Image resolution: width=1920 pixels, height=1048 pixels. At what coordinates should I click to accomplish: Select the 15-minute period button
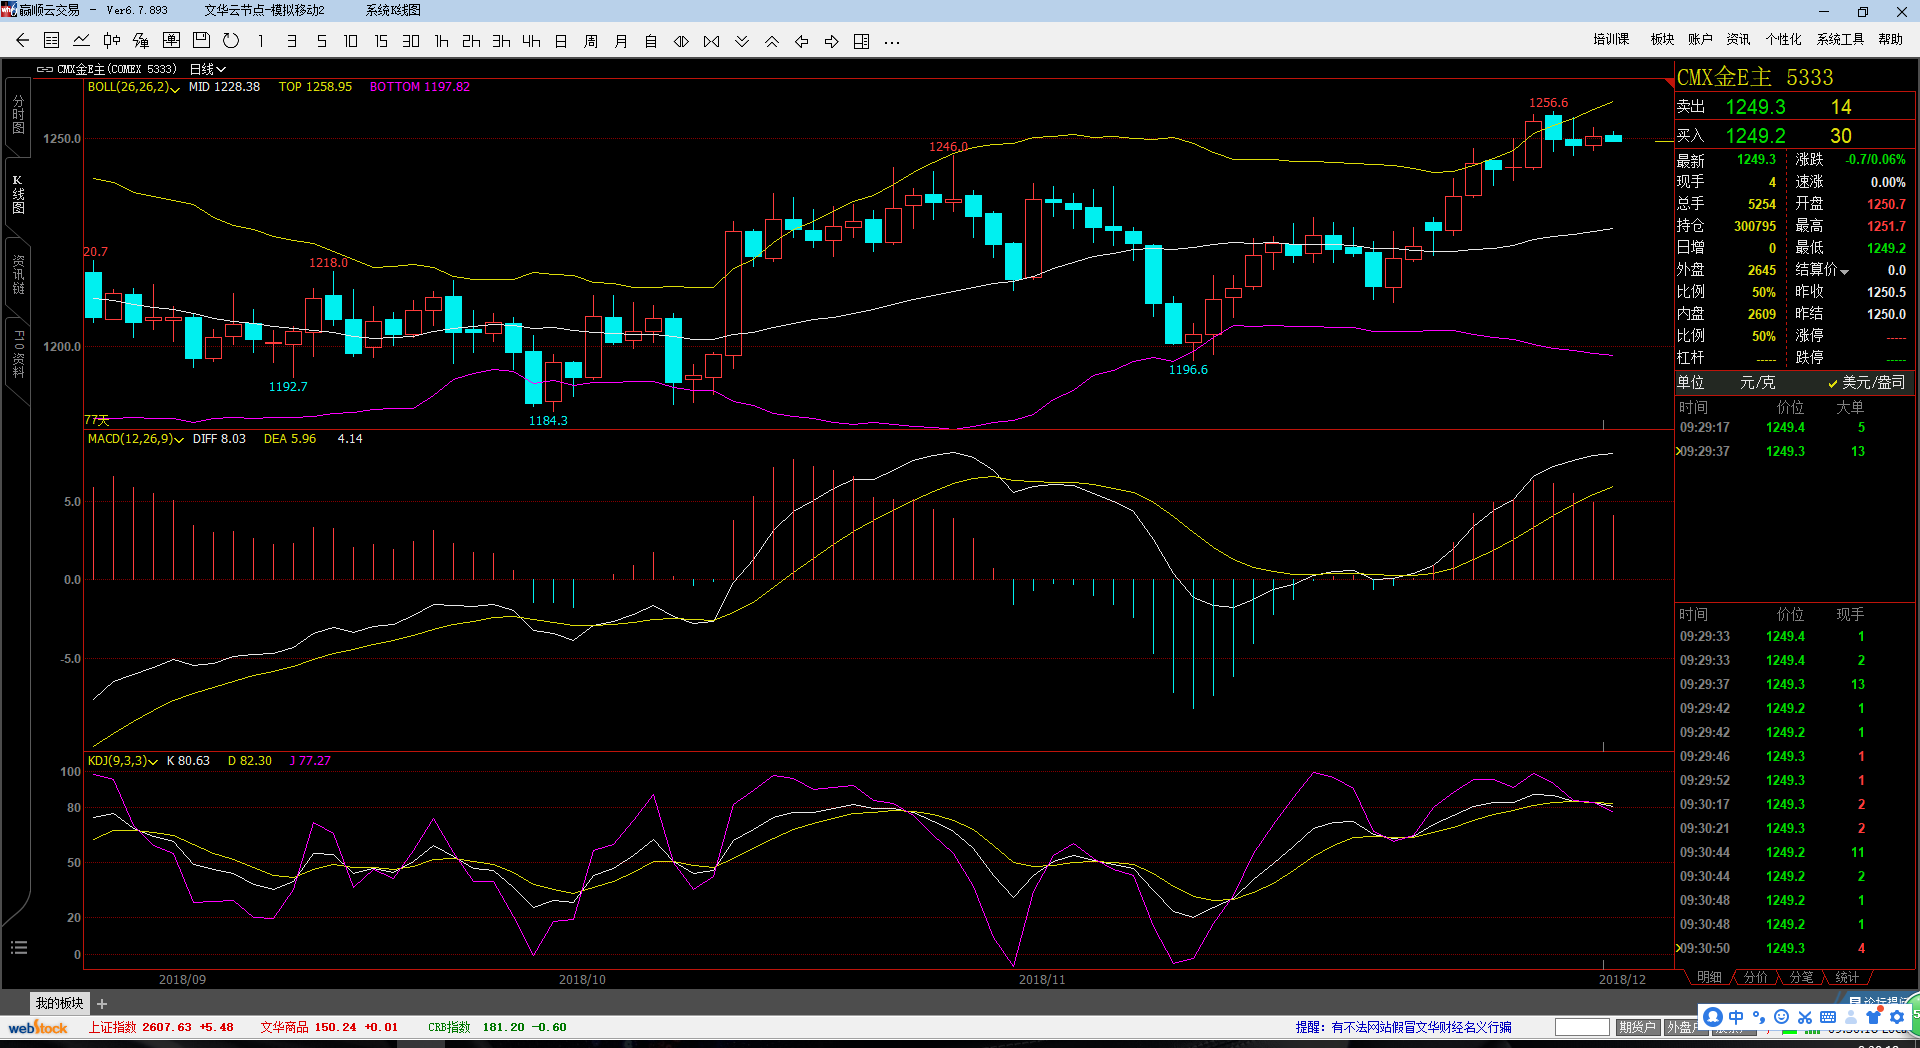tap(381, 41)
